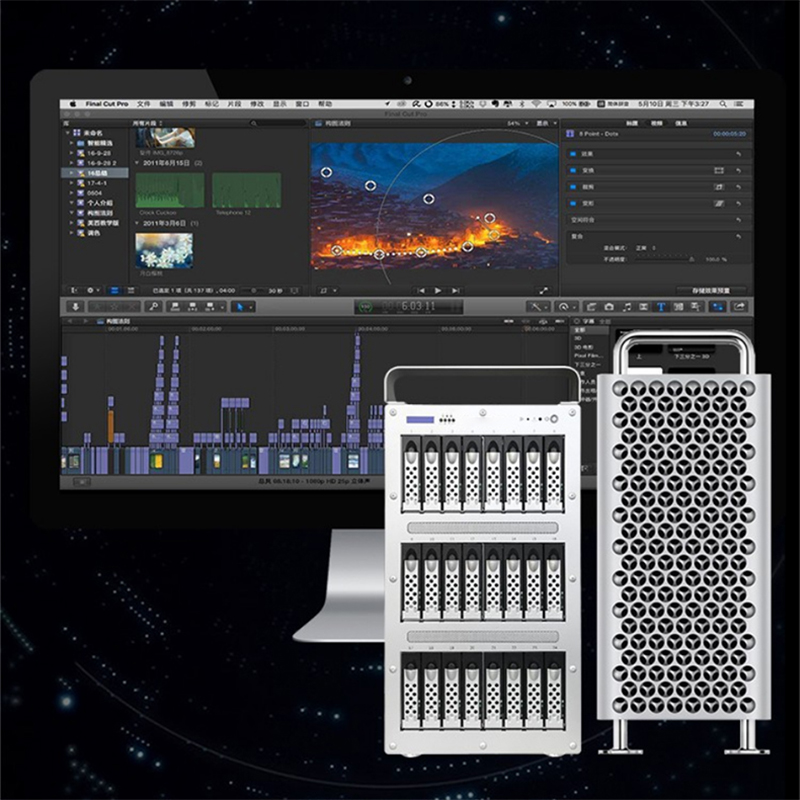Open the music and sound browser
This screenshot has width=800, height=800.
coord(627,306)
